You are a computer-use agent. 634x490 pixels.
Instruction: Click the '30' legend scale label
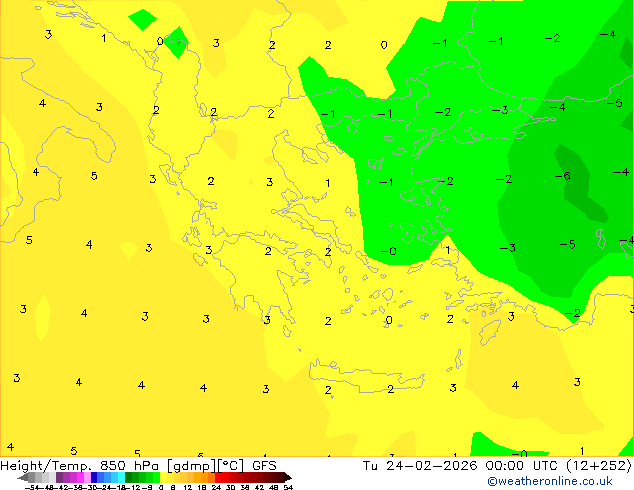(230, 488)
